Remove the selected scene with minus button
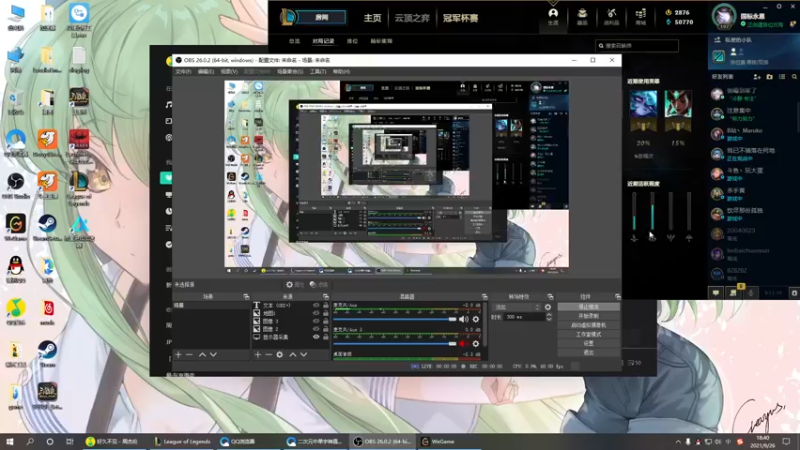This screenshot has height=450, width=800. click(x=189, y=355)
